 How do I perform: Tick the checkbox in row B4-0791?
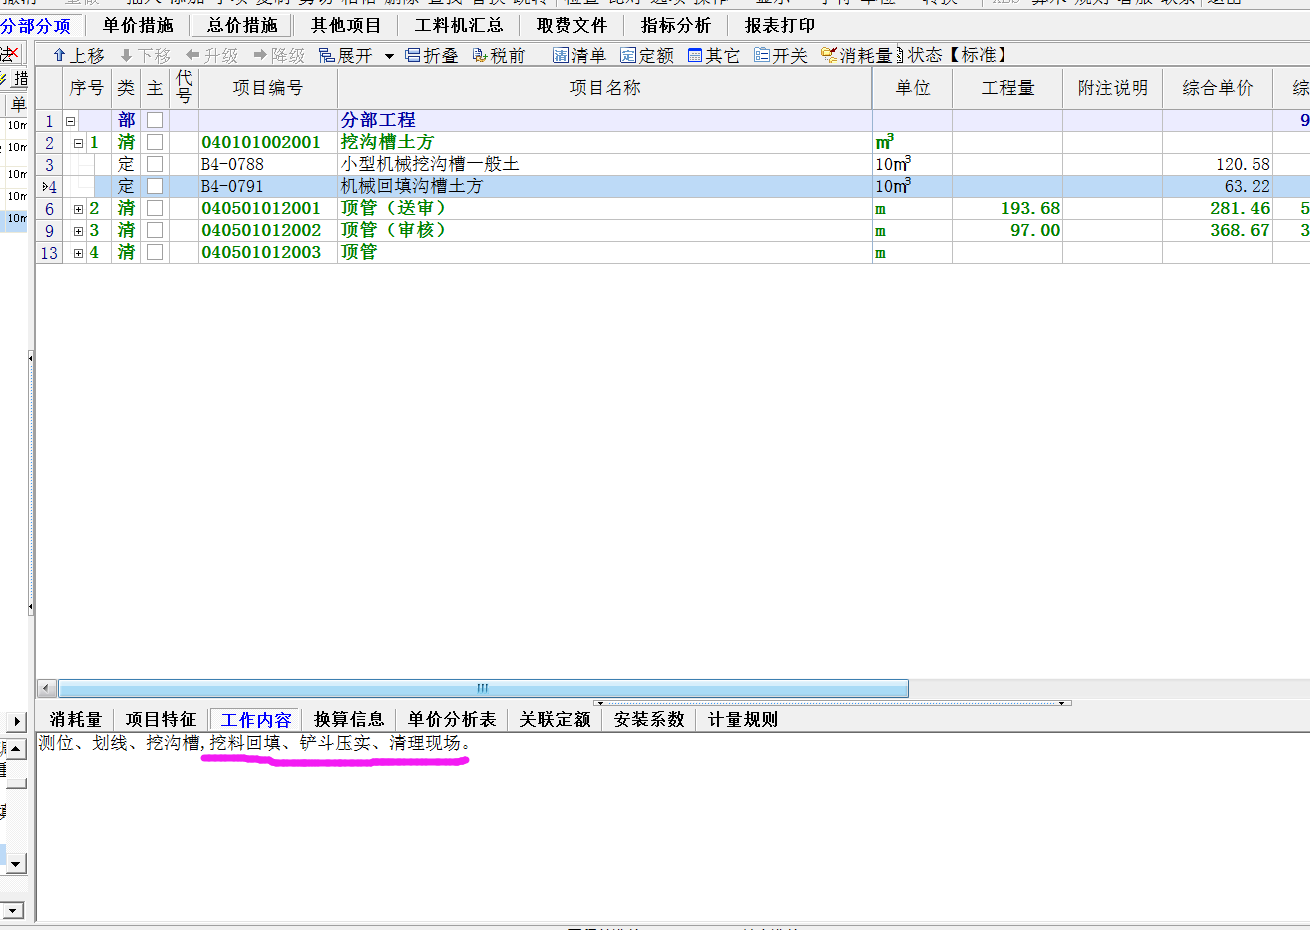(x=155, y=186)
